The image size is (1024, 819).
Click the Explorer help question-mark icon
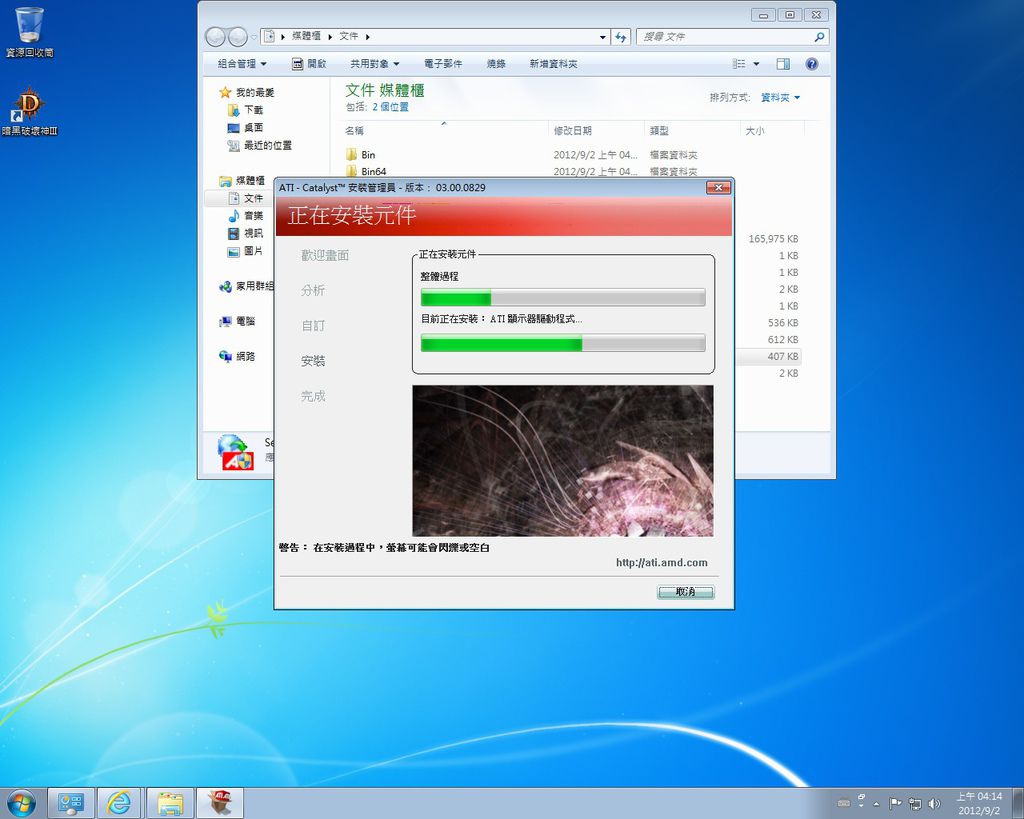coord(811,64)
